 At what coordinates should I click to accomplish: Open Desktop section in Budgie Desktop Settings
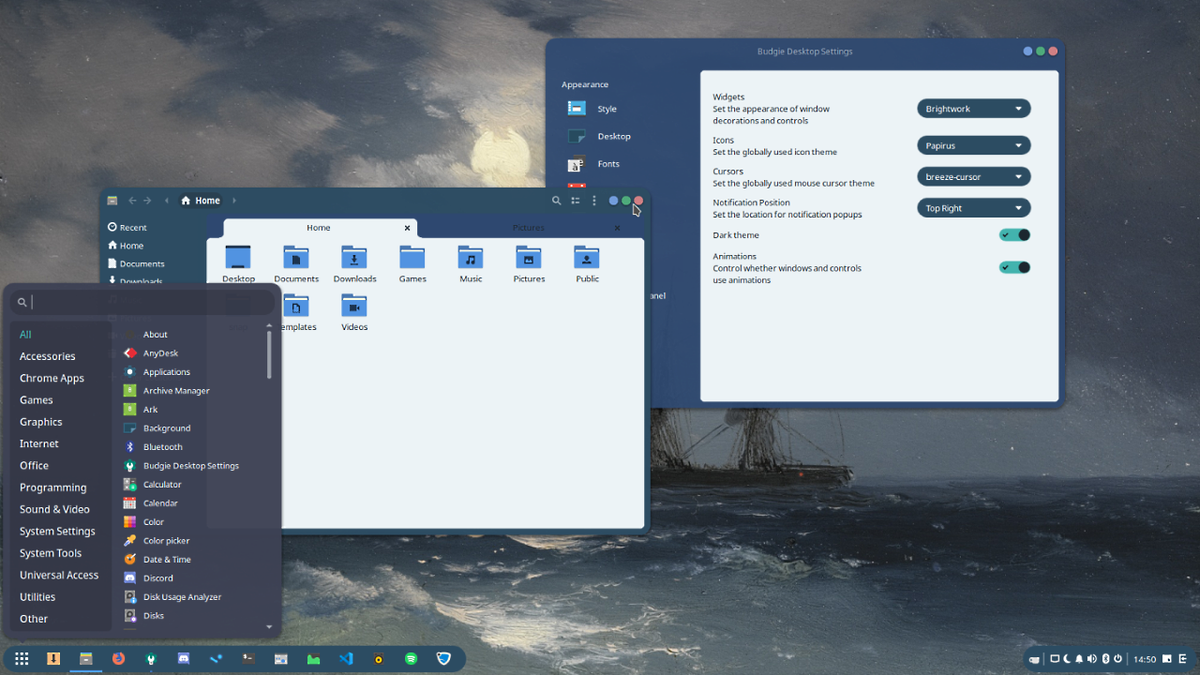600,136
